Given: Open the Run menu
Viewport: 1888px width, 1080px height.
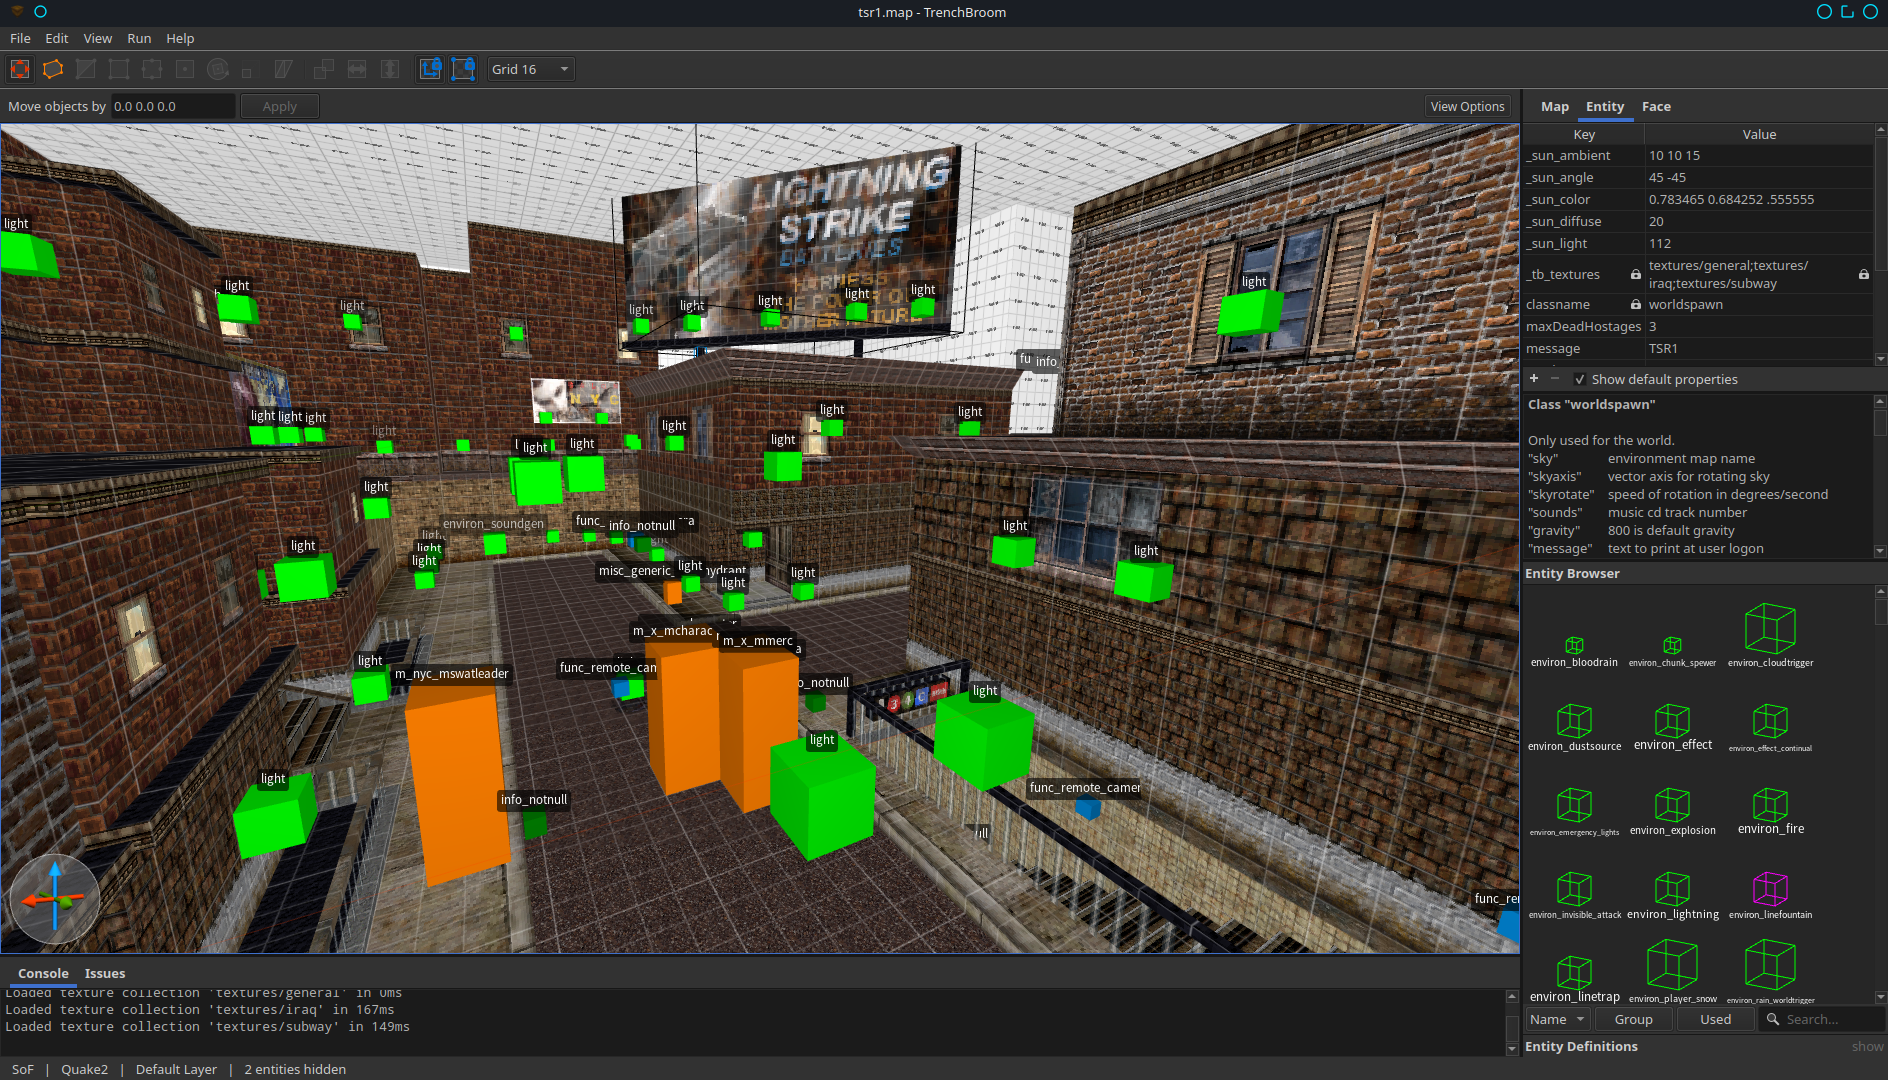Looking at the screenshot, I should (139, 38).
